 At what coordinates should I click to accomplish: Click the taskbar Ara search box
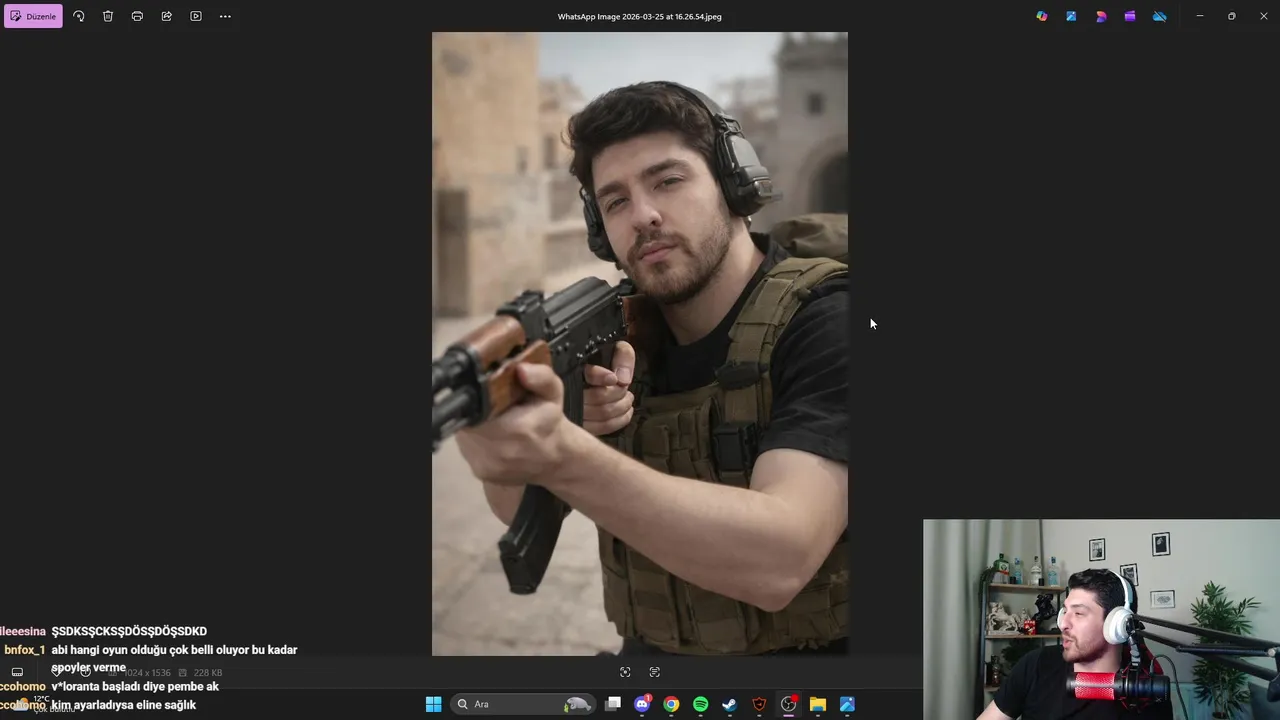(x=524, y=704)
